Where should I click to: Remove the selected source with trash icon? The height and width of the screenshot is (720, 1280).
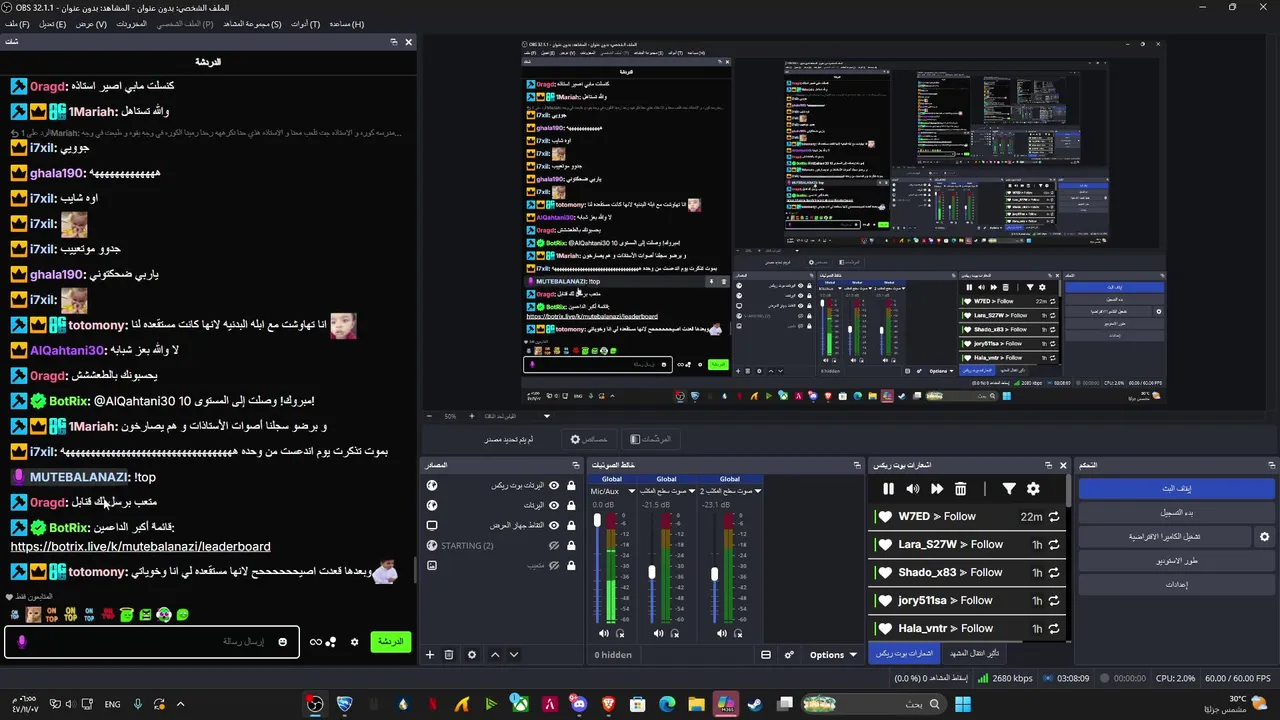click(x=449, y=655)
